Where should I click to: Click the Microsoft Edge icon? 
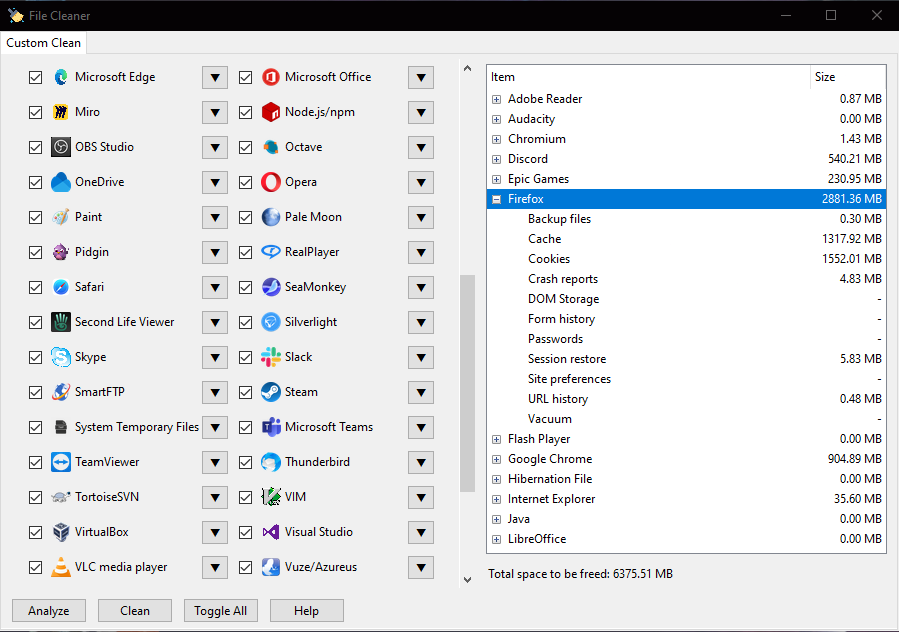click(x=60, y=77)
